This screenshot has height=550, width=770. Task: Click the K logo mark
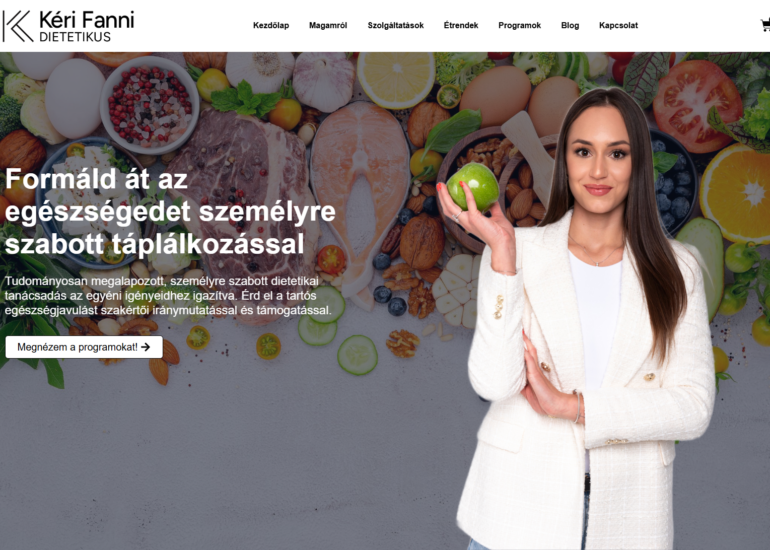pos(18,26)
